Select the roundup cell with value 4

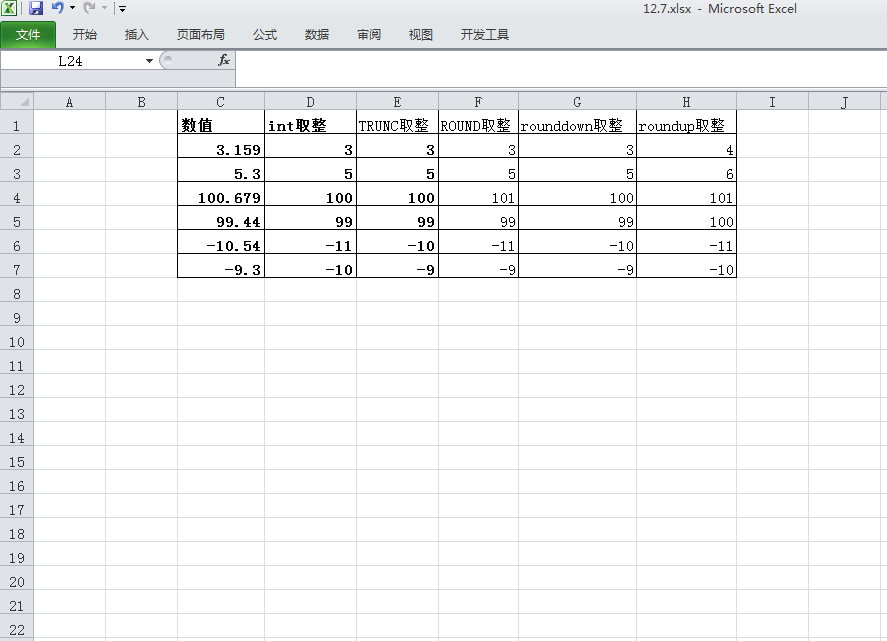[687, 146]
